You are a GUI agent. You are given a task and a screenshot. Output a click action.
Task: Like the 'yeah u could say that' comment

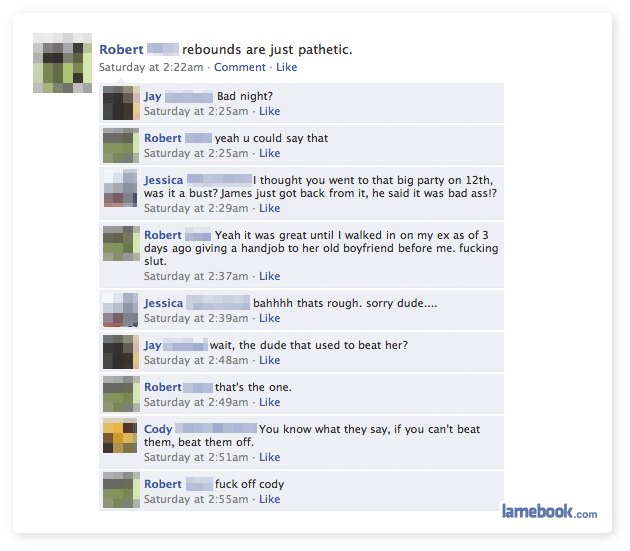(x=270, y=153)
